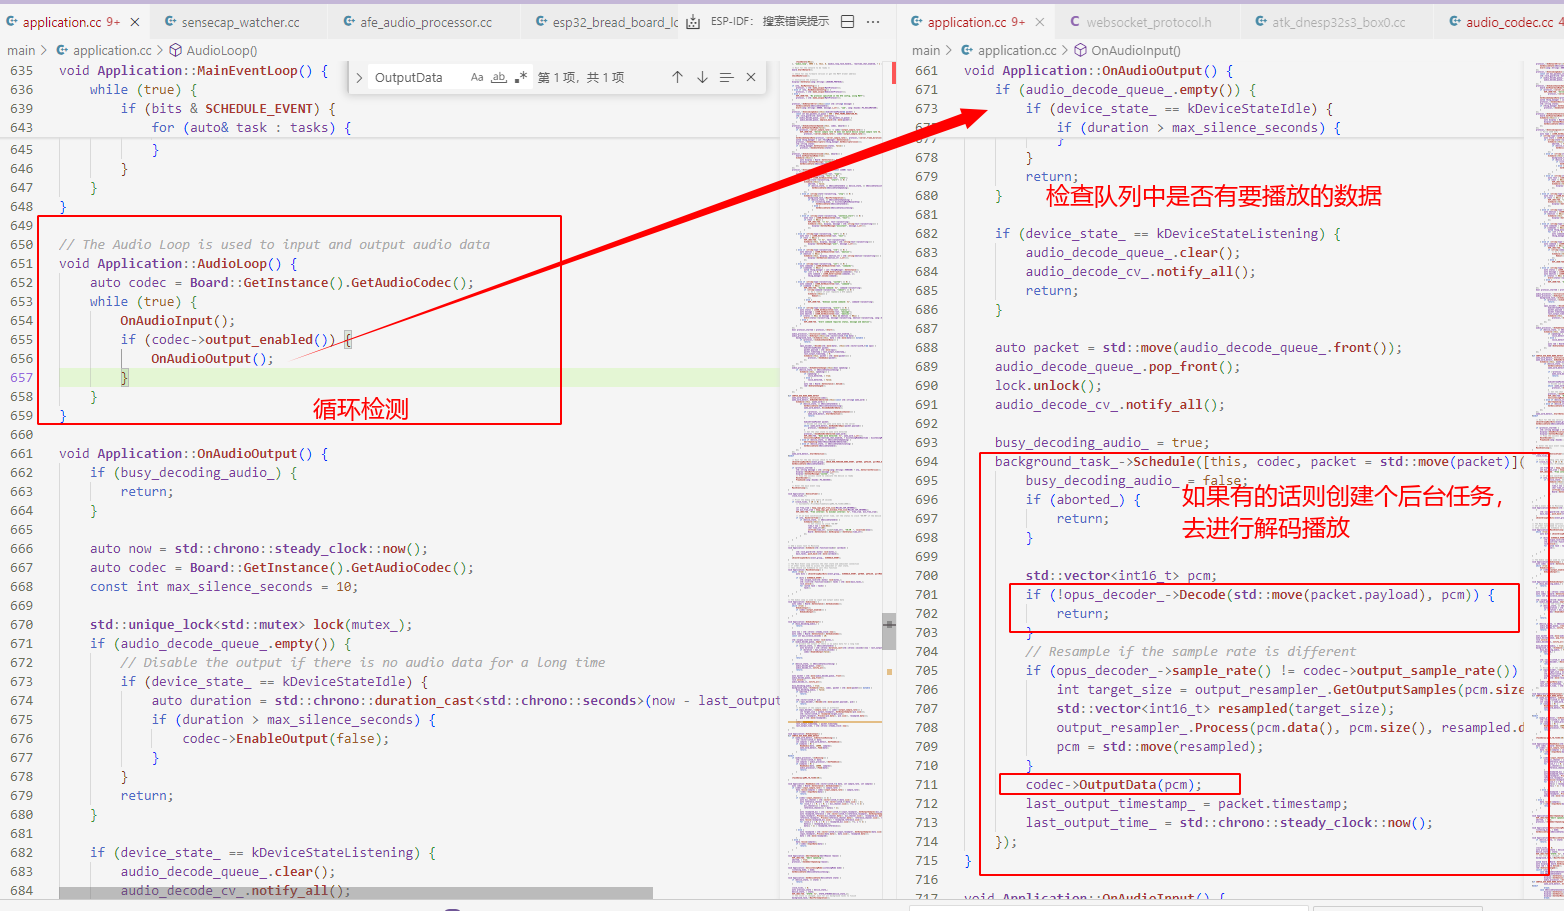Click 'lock.unlock();' on line 690
The height and width of the screenshot is (911, 1564).
(x=1048, y=385)
